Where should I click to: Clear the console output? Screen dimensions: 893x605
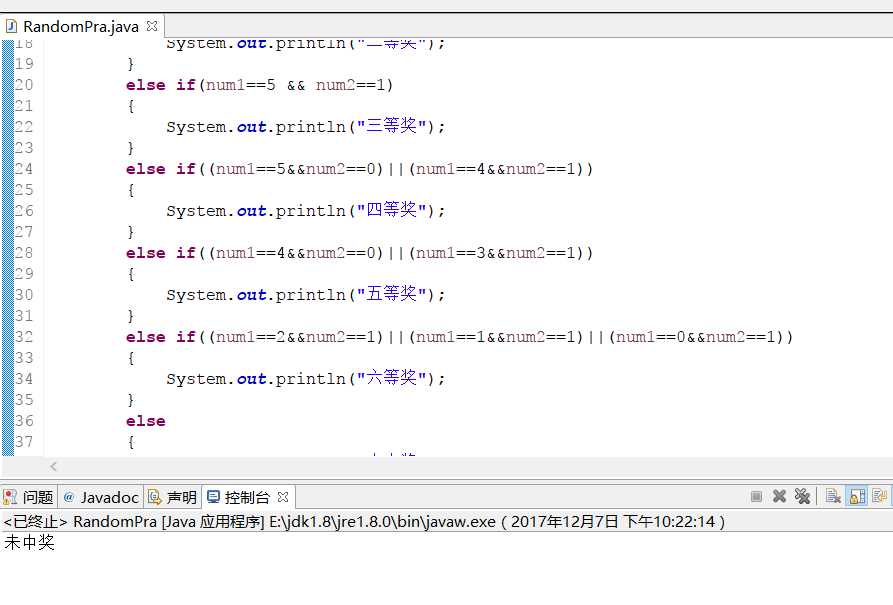coord(833,497)
